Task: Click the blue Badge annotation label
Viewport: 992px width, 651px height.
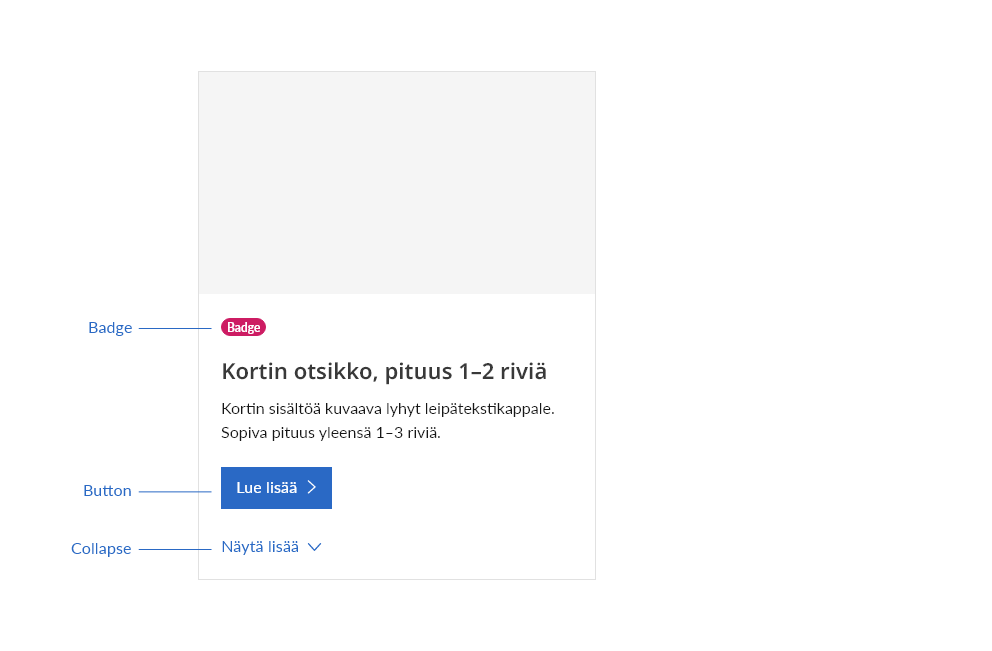Action: [x=110, y=328]
